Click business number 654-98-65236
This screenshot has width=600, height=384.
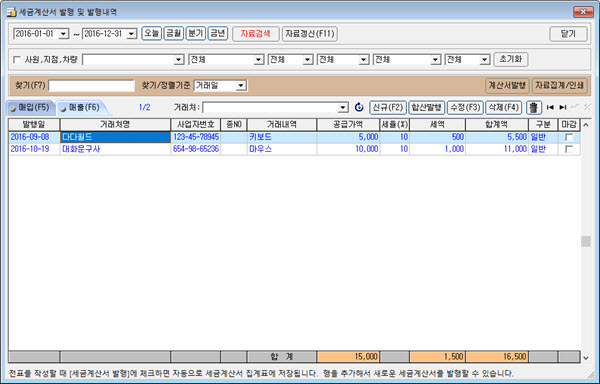click(196, 149)
